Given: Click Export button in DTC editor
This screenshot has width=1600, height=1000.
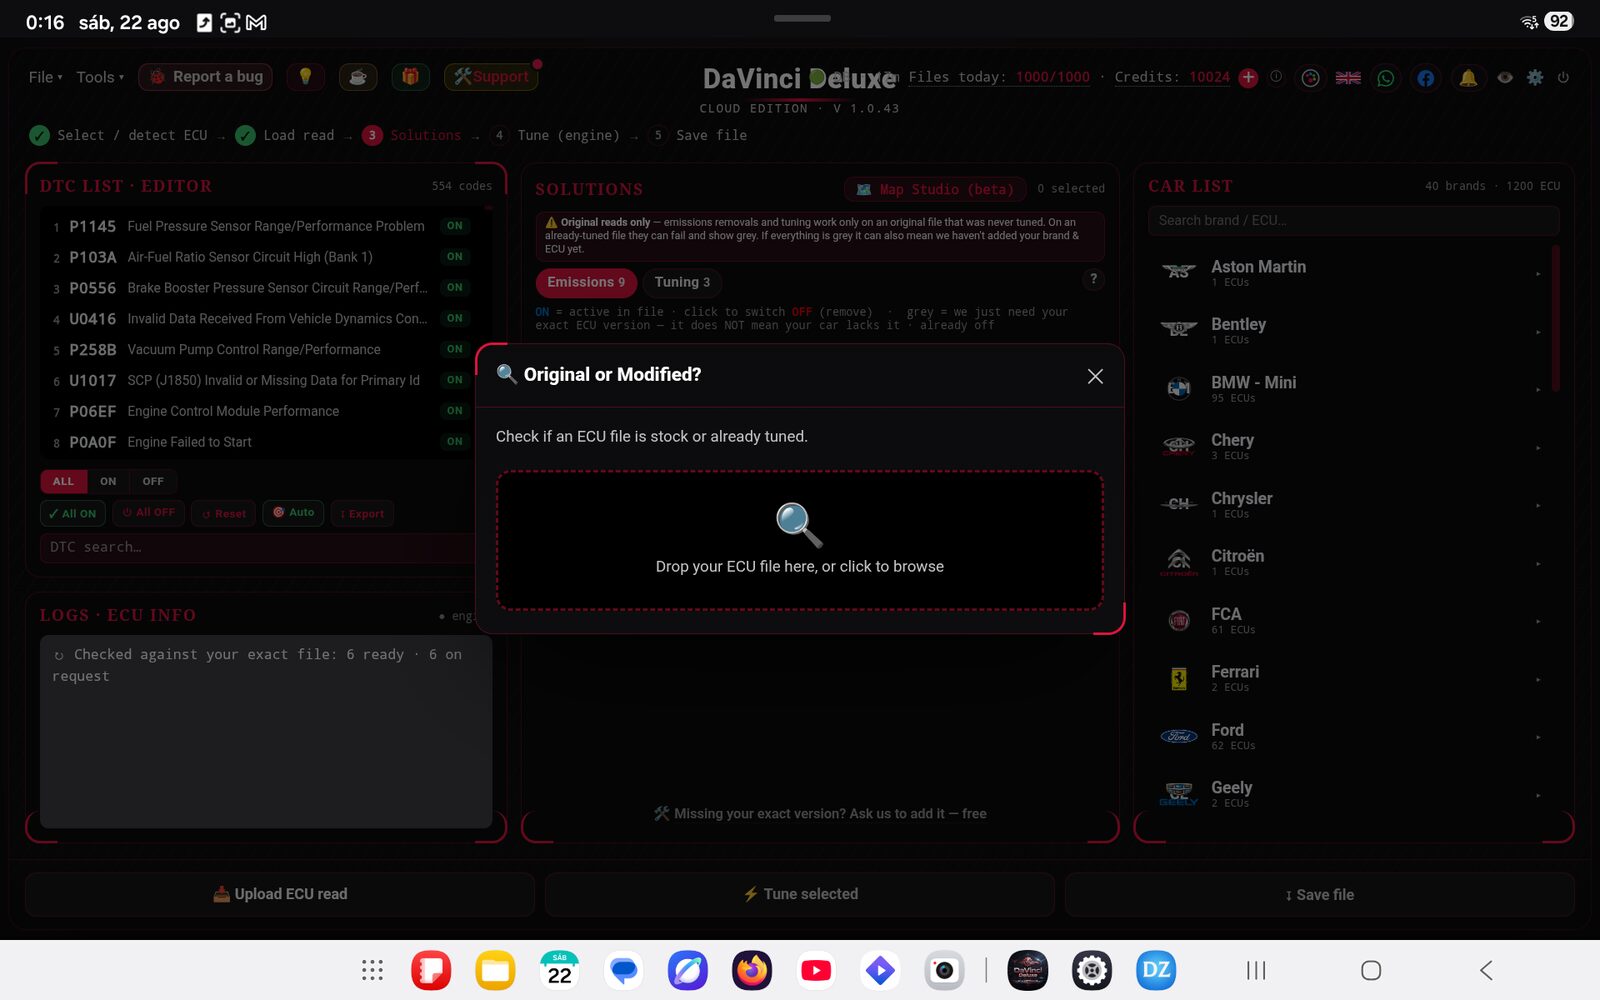Looking at the screenshot, I should point(362,513).
